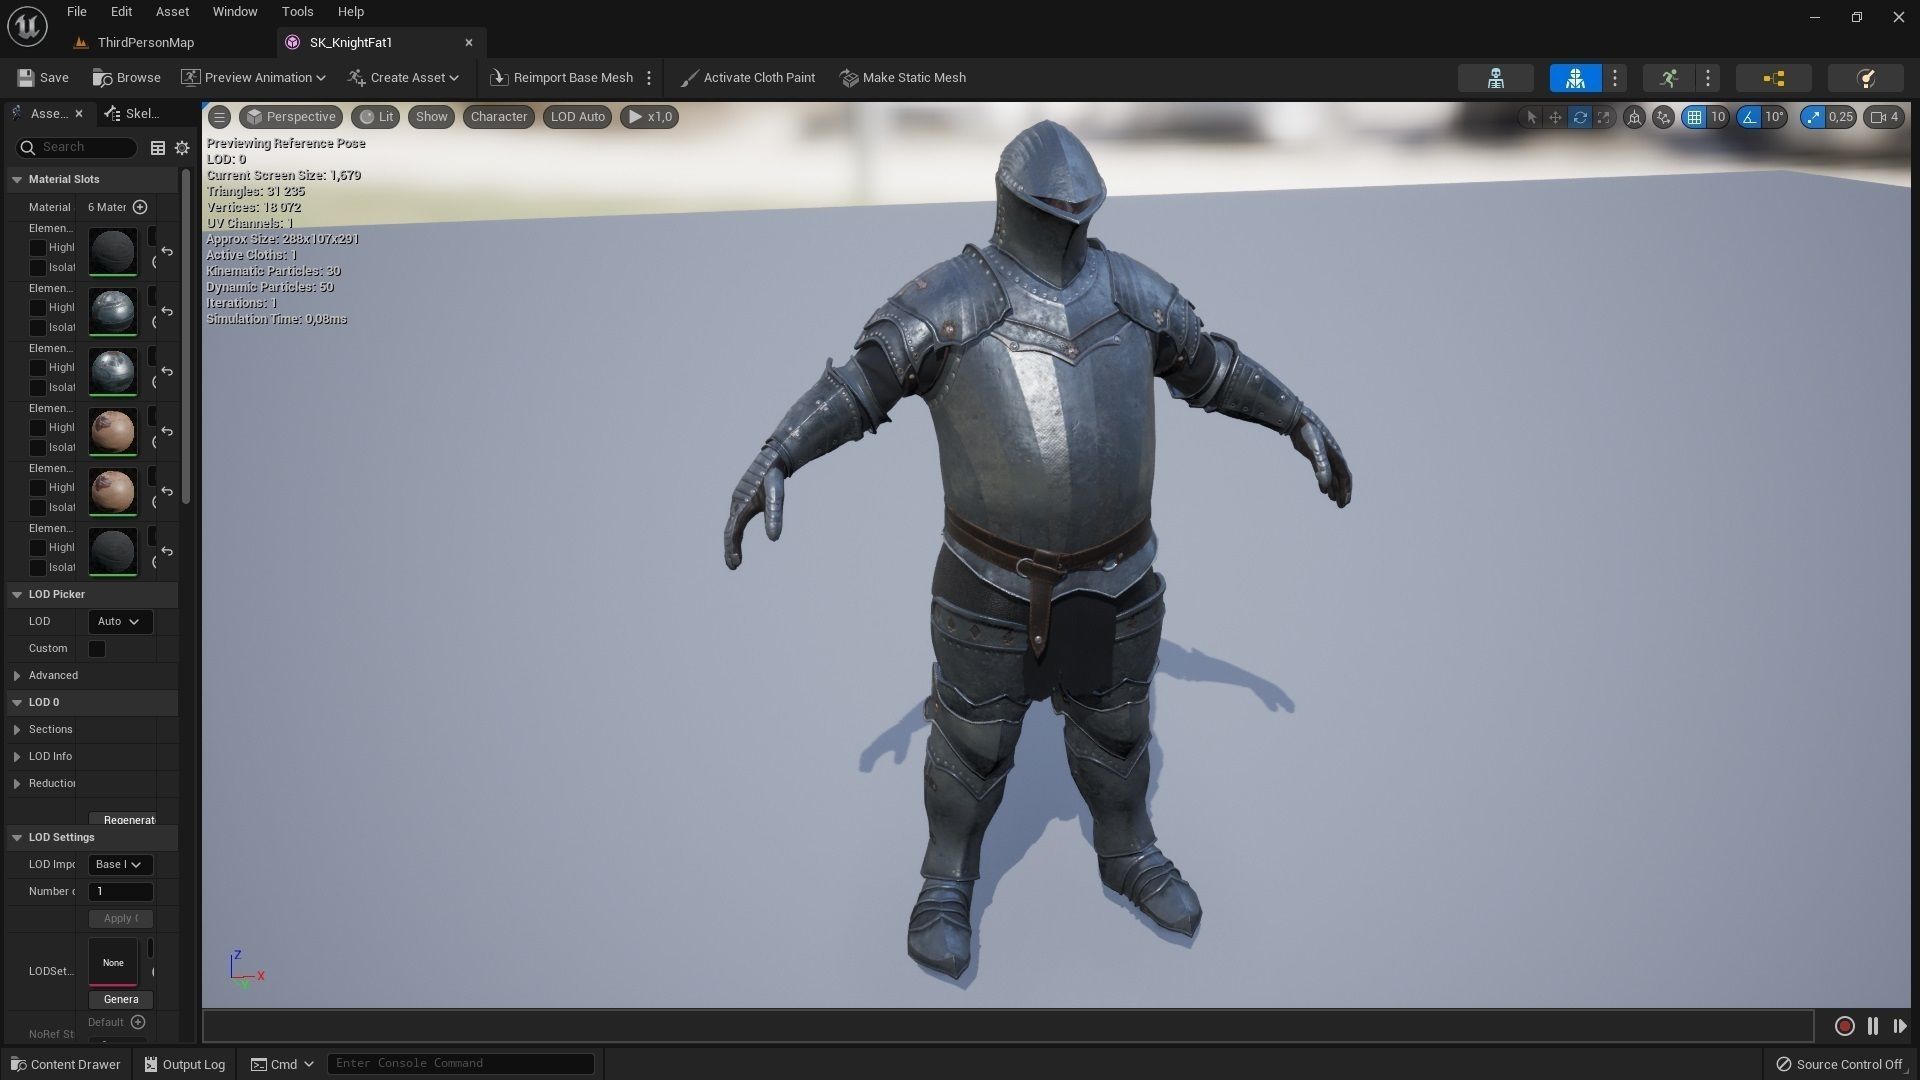Open Animation mode running-figure icon

pyautogui.click(x=1669, y=78)
